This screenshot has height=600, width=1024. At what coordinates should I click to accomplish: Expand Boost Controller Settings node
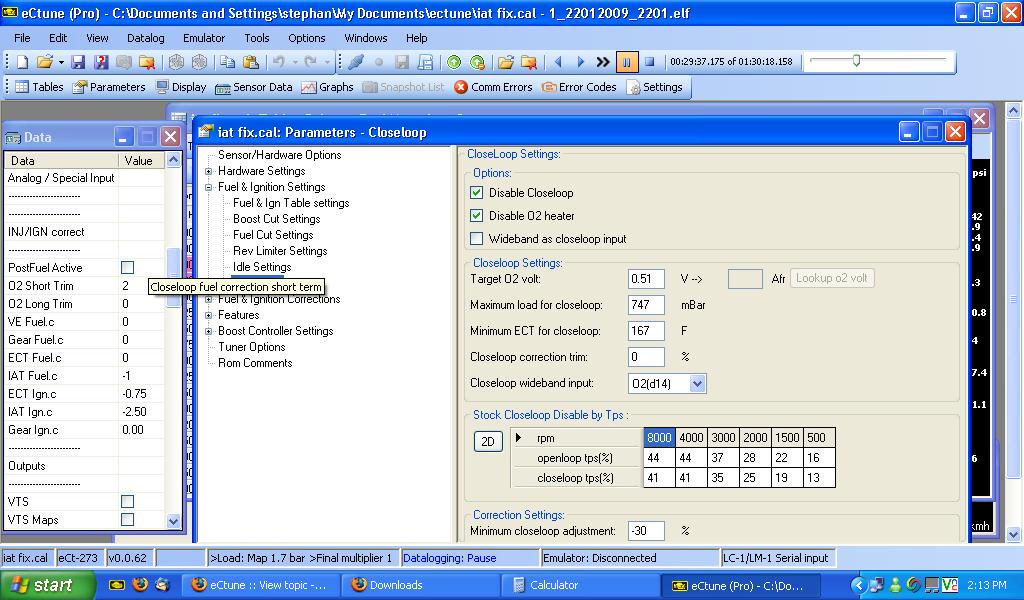[x=208, y=332]
